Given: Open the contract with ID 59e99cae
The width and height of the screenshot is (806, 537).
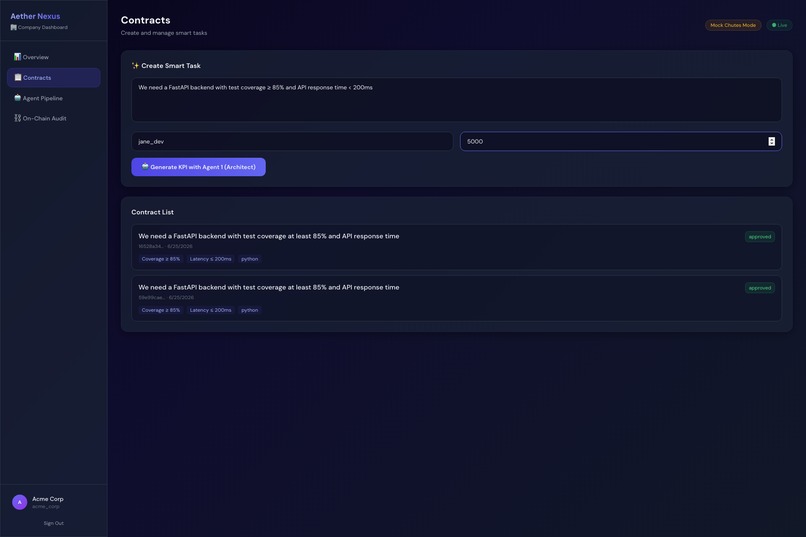Looking at the screenshot, I should click(456, 299).
